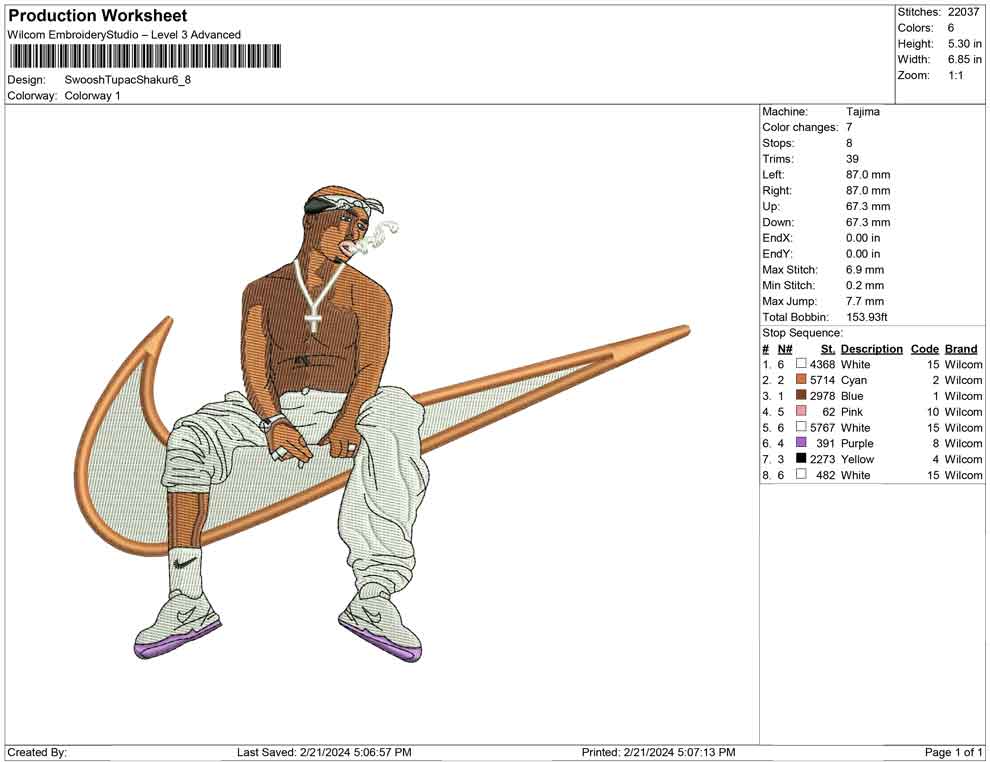Image resolution: width=990 pixels, height=762 pixels.
Task: Click the EndY label
Action: tap(777, 254)
